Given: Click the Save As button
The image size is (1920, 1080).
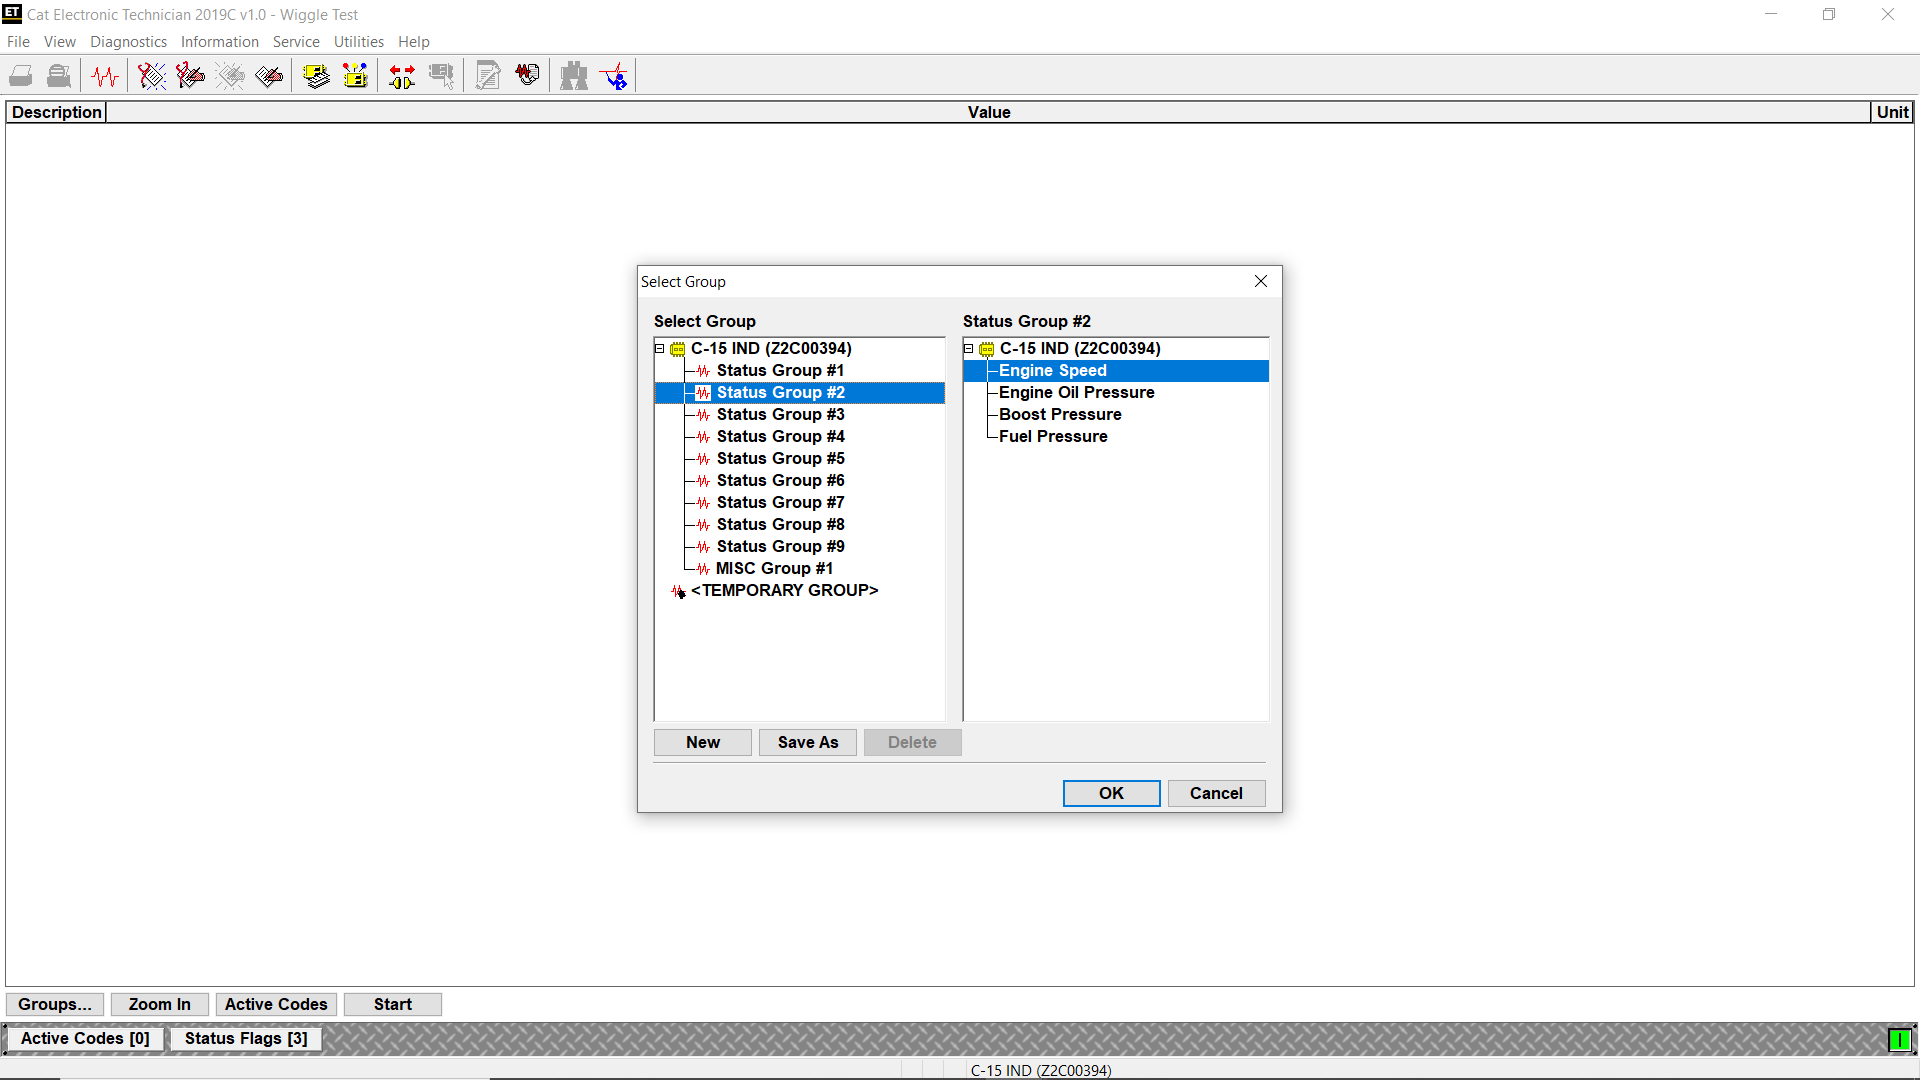Looking at the screenshot, I should [x=808, y=742].
